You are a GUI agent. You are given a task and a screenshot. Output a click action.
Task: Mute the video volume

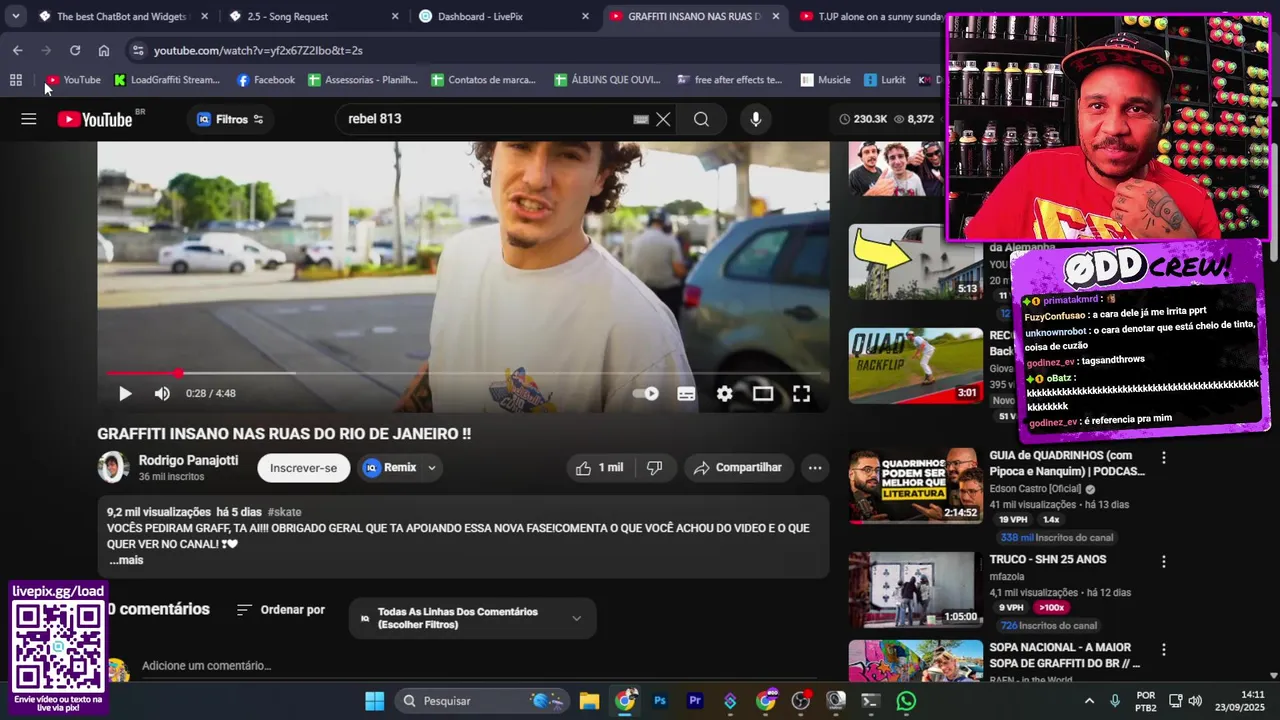pos(162,394)
